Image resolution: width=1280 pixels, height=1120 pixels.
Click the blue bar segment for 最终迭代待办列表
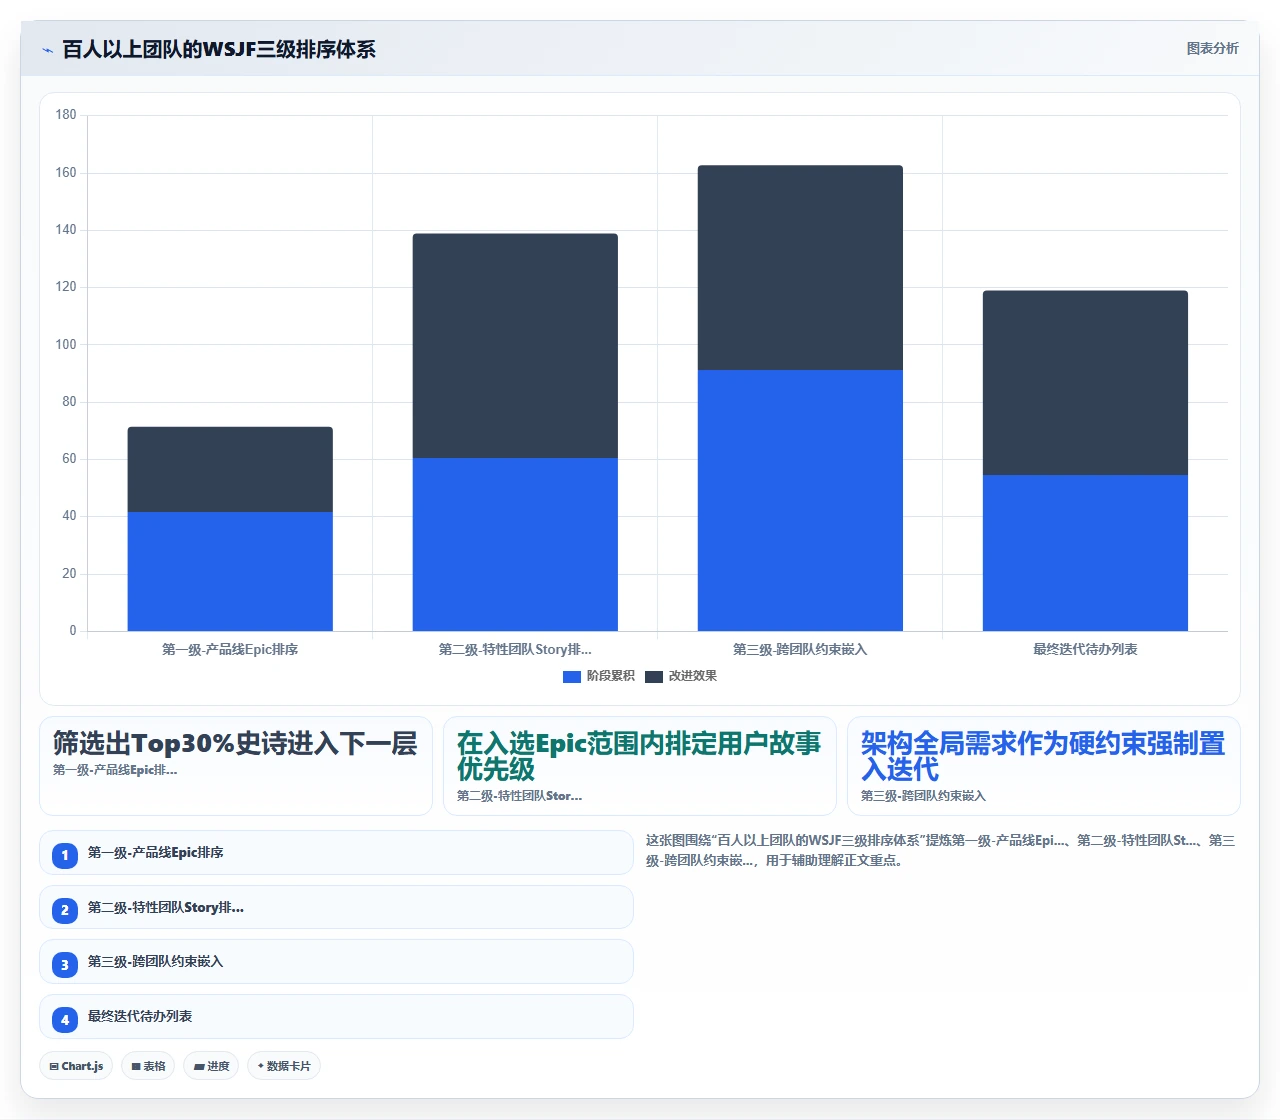pyautogui.click(x=1085, y=553)
